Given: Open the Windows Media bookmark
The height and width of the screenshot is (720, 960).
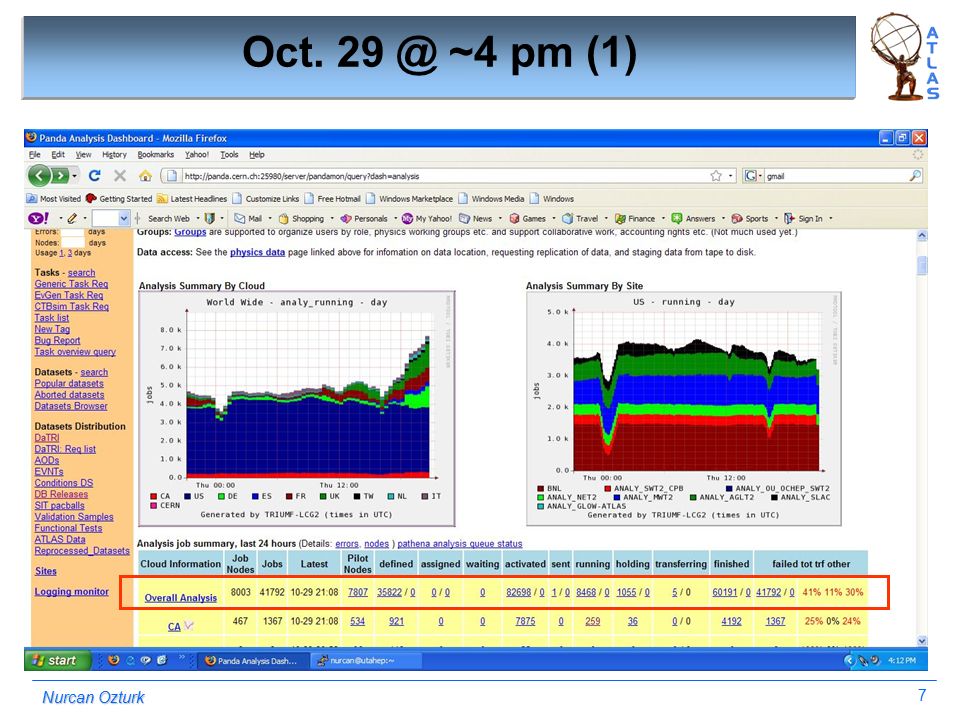Looking at the screenshot, I should 492,199.
